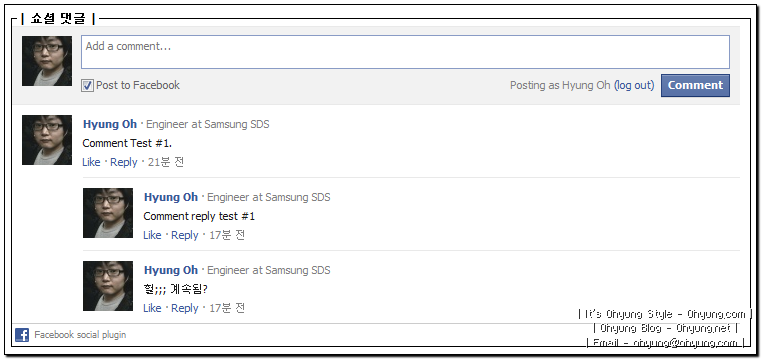Like the Comment Test #1 post
Image resolution: width=762 pixels, height=360 pixels.
pos(91,162)
